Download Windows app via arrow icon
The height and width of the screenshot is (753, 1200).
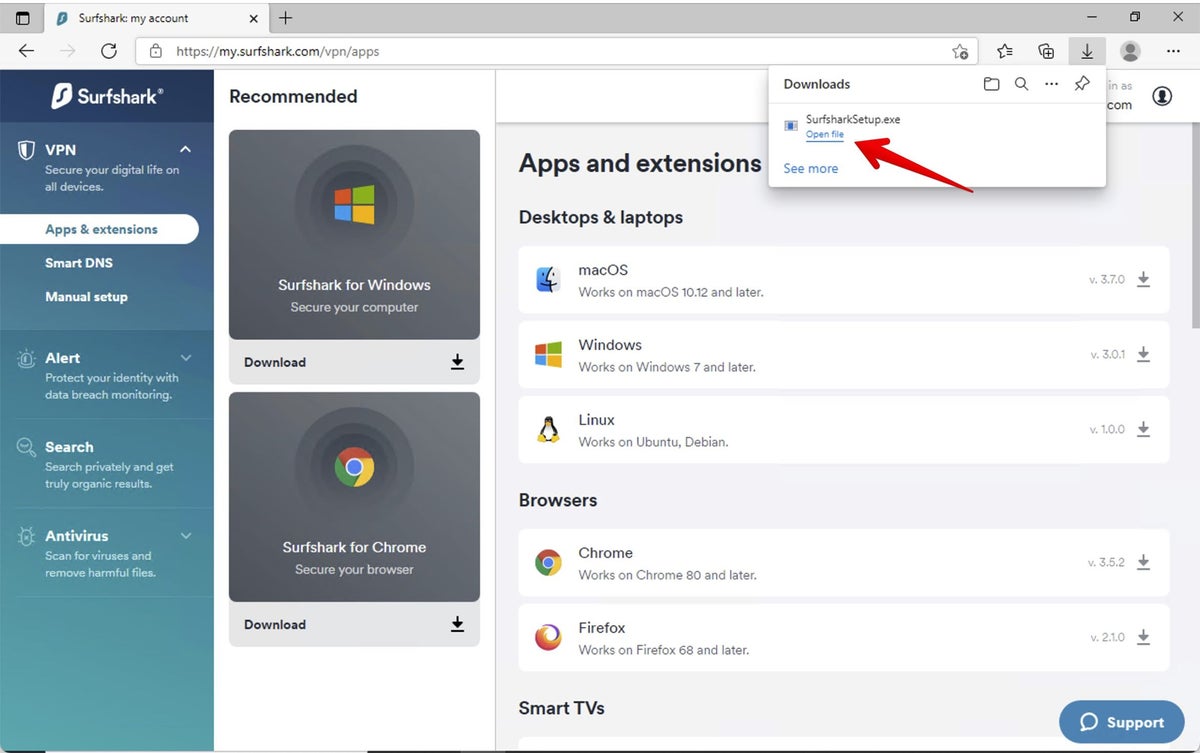(x=1143, y=355)
